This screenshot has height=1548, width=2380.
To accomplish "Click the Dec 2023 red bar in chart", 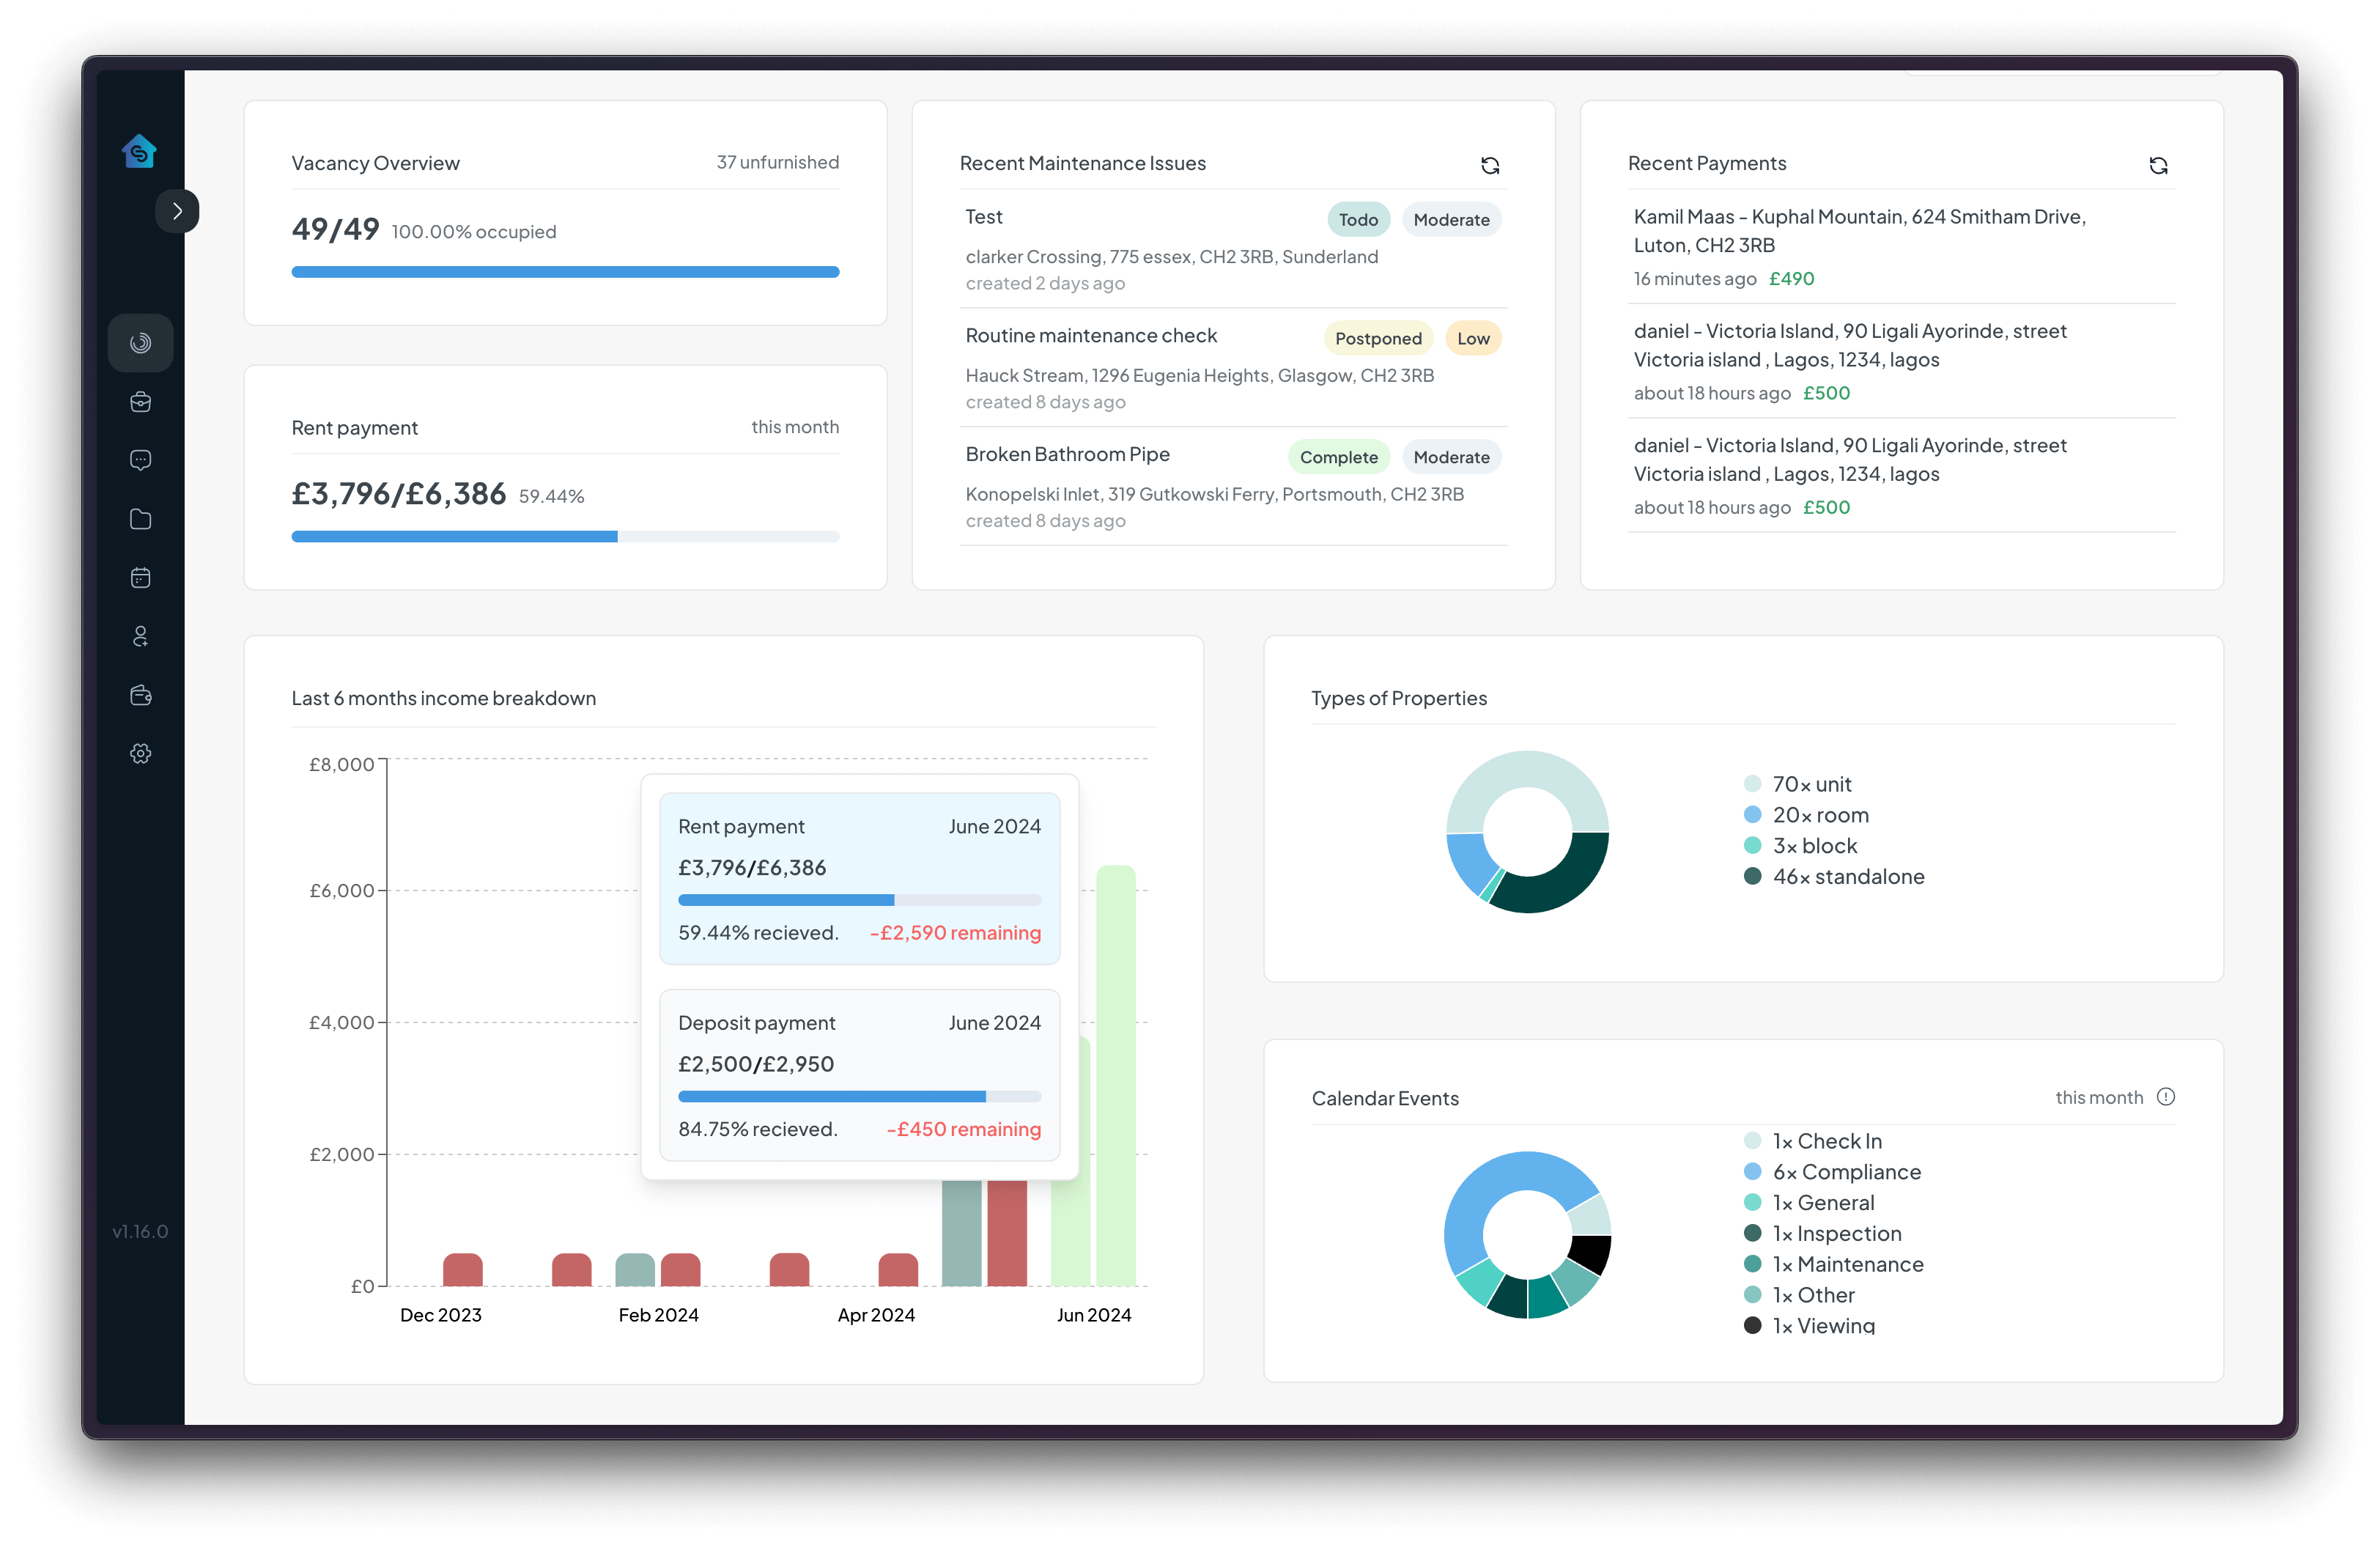I will point(463,1269).
